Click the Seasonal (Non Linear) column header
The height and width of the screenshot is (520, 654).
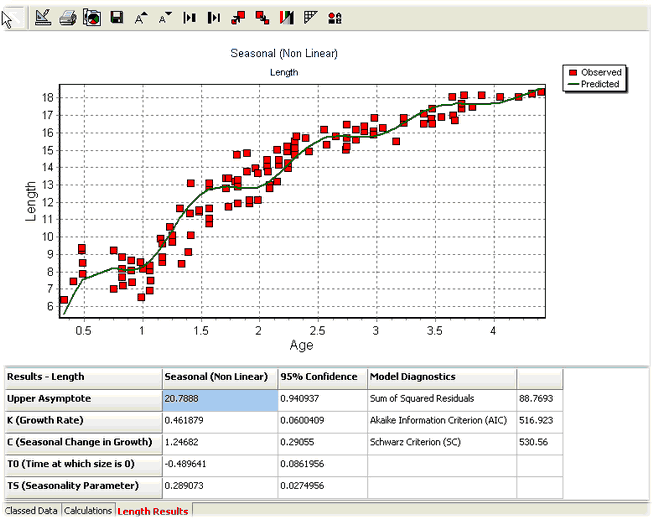click(x=220, y=378)
